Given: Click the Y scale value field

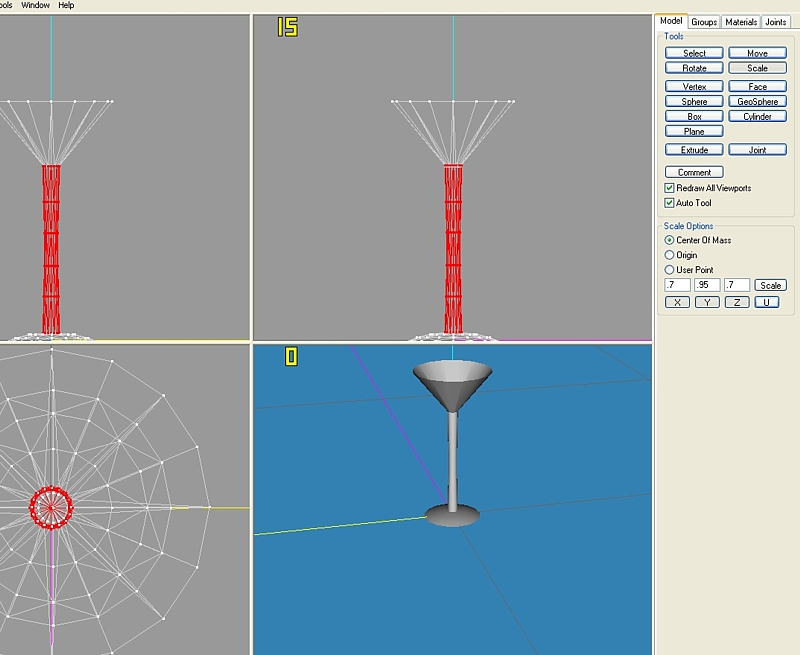Looking at the screenshot, I should tap(707, 285).
